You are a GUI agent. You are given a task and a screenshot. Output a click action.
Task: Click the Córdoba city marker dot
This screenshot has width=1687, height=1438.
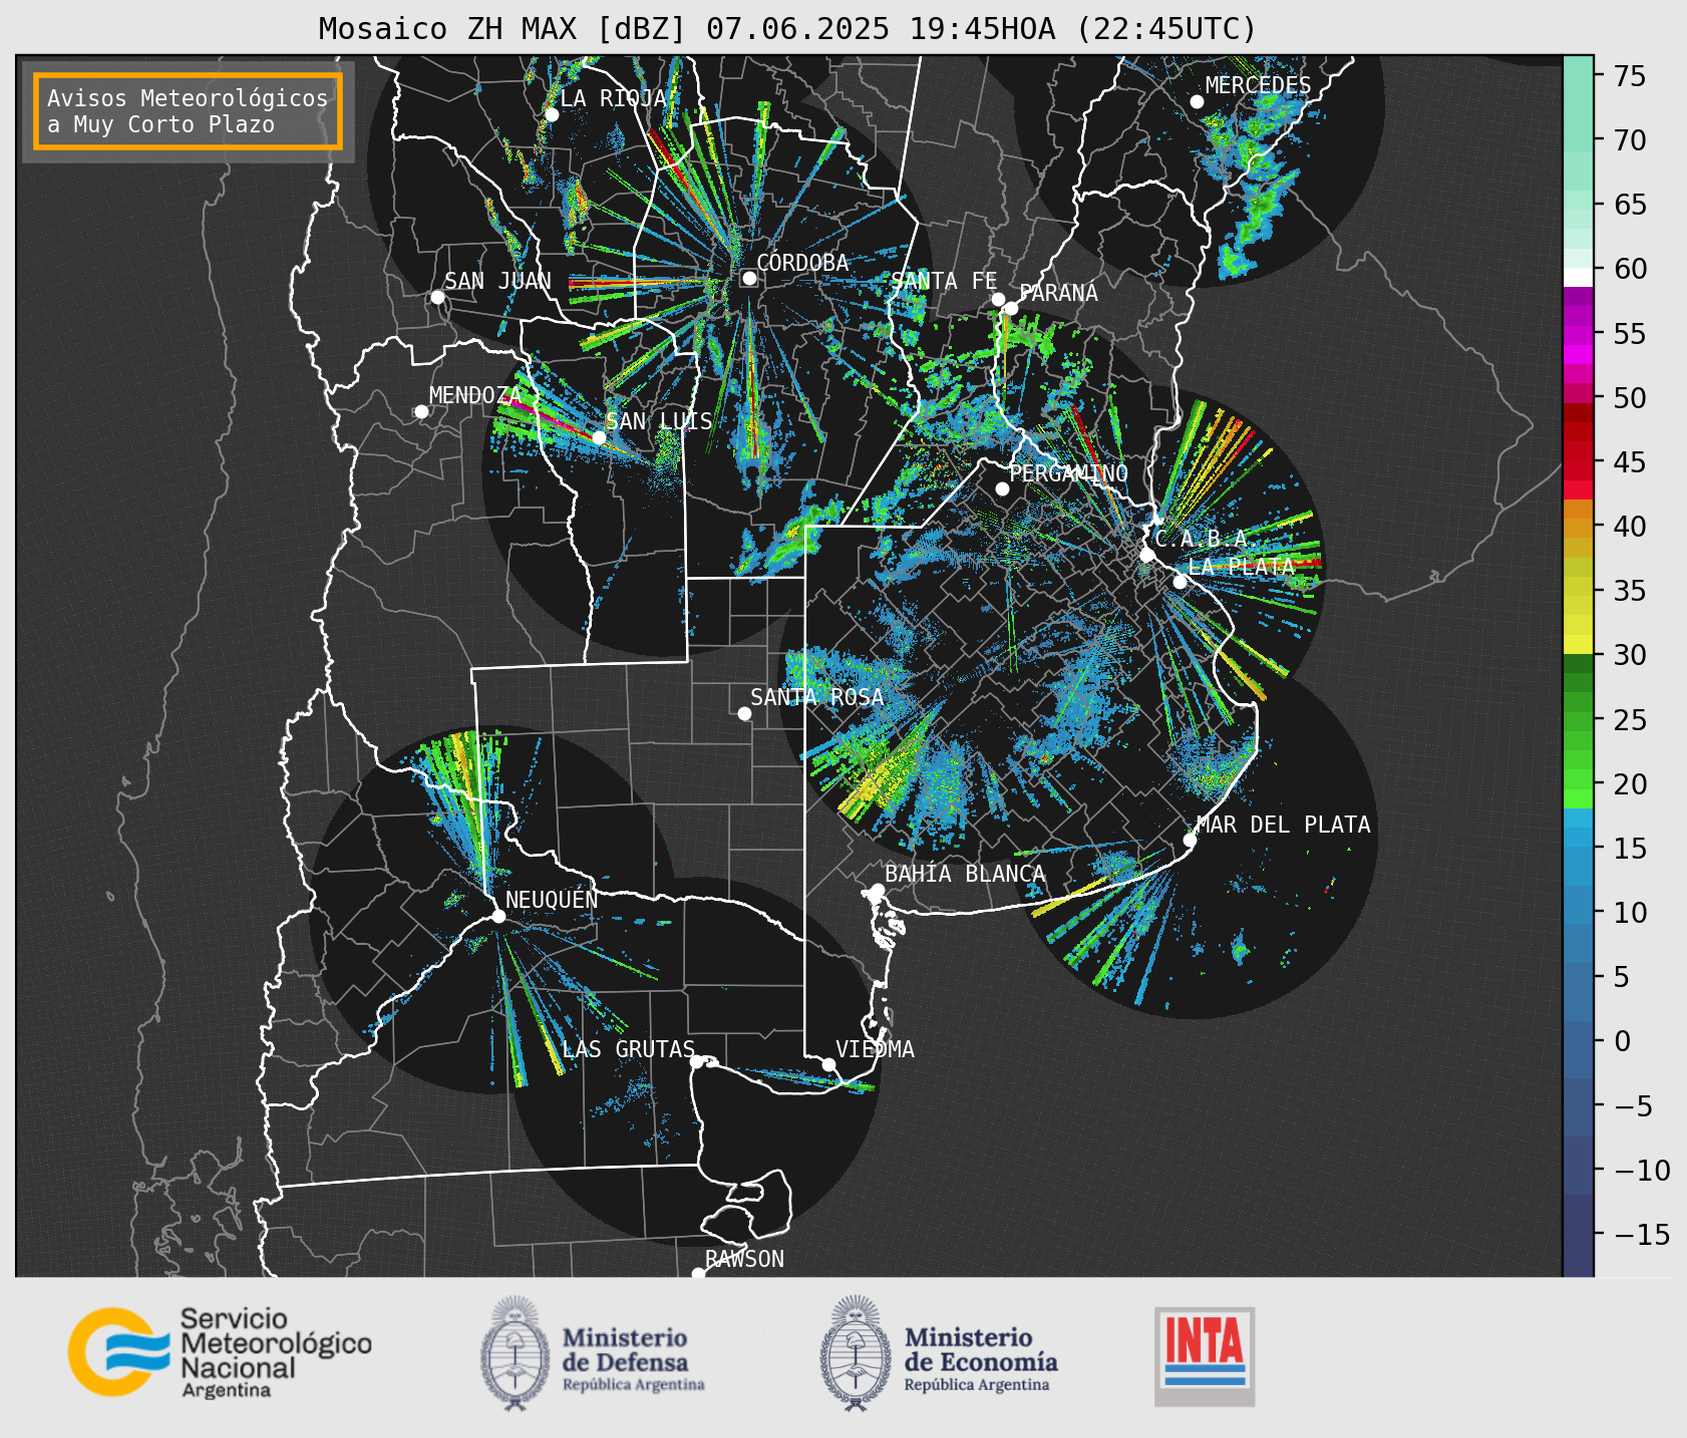tap(749, 278)
